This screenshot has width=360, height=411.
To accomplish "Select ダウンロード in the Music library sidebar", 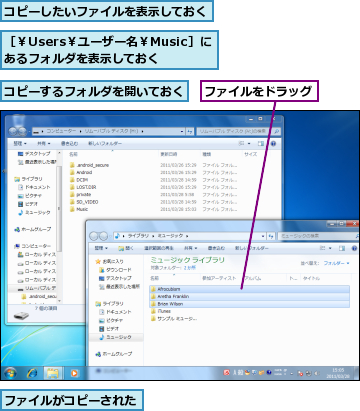I will [115, 270].
